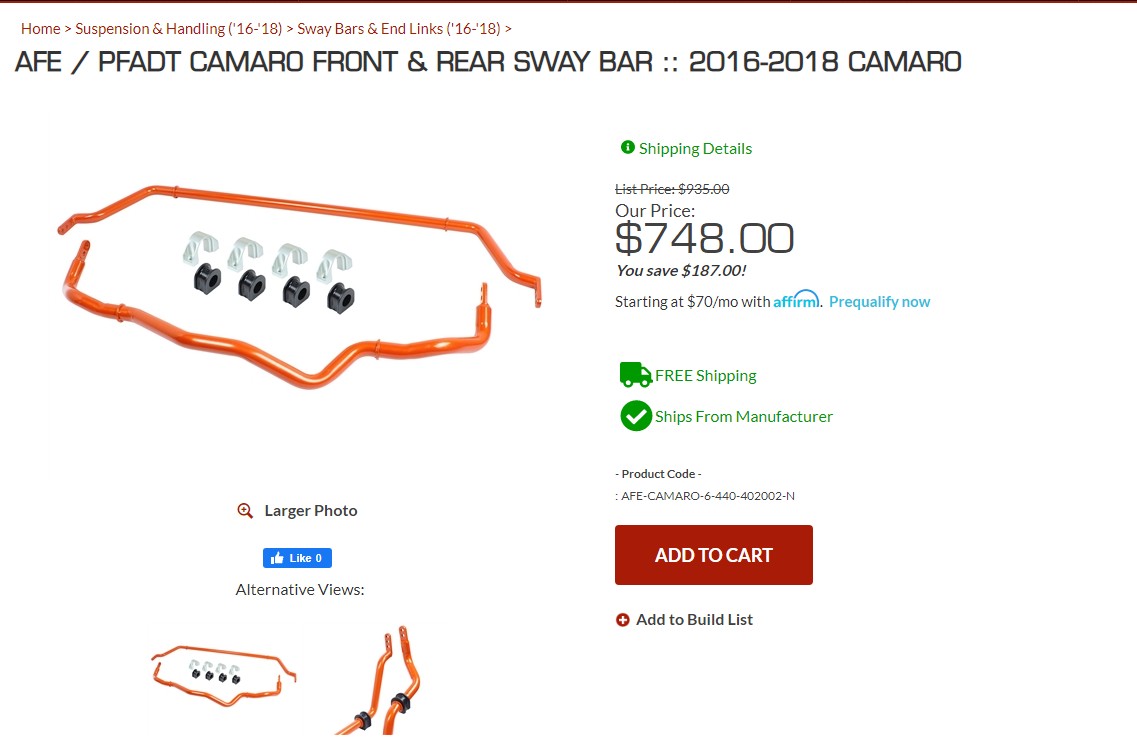This screenshot has height=750, width=1137.
Task: Click Add to Build List text
Action: coord(695,620)
